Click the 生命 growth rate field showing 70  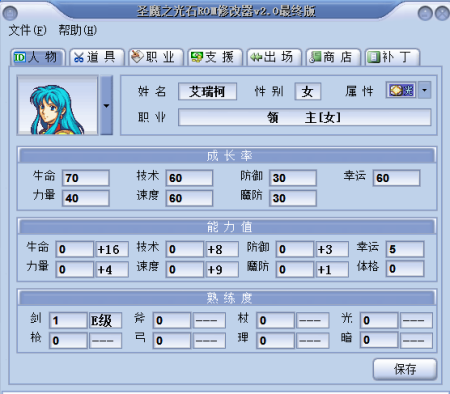(86, 178)
